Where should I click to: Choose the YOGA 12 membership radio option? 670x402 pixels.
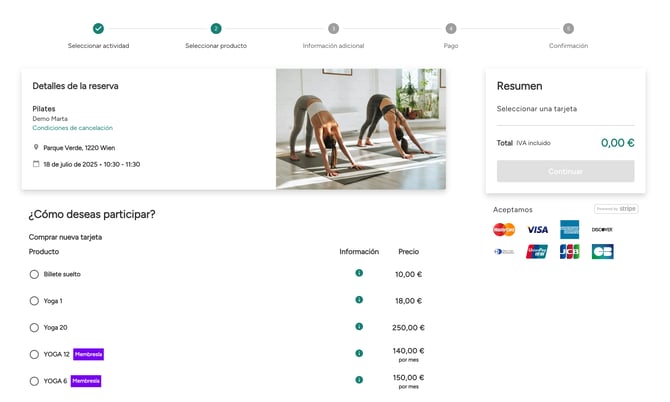tap(34, 354)
